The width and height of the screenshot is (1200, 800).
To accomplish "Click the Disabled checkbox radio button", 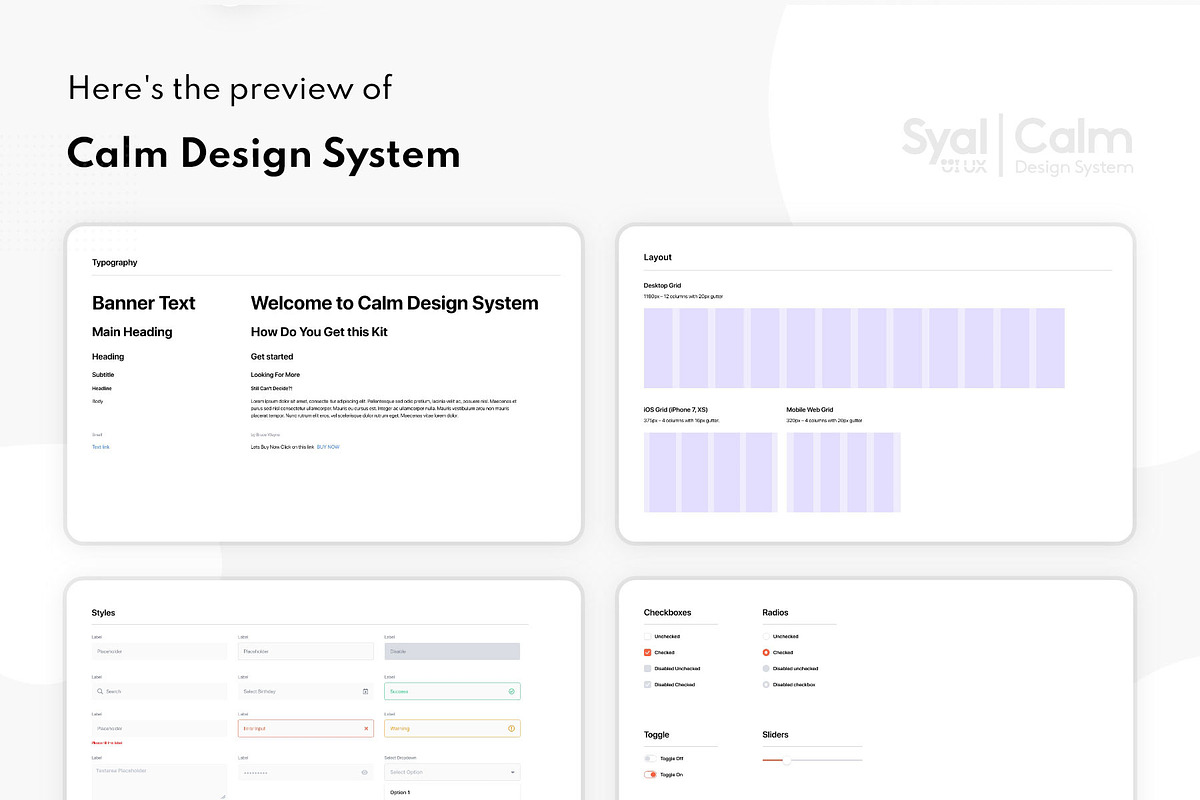I will tap(766, 684).
